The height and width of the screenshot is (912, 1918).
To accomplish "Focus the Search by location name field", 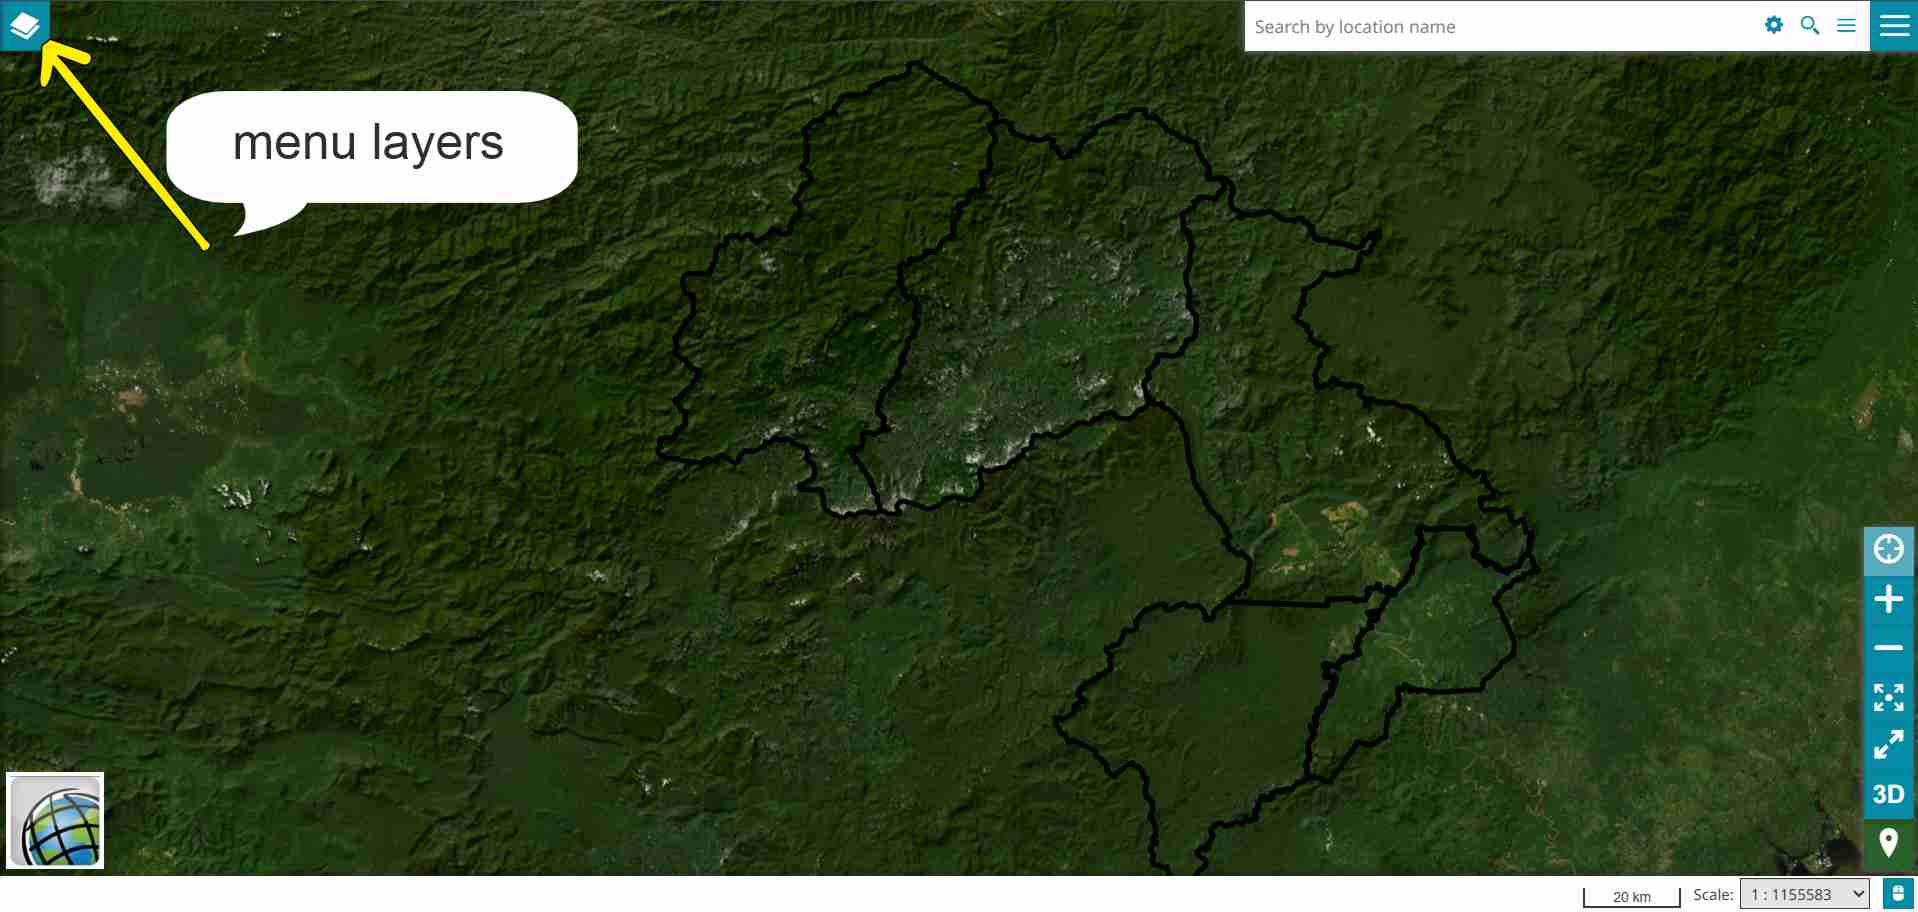I will pyautogui.click(x=1500, y=27).
